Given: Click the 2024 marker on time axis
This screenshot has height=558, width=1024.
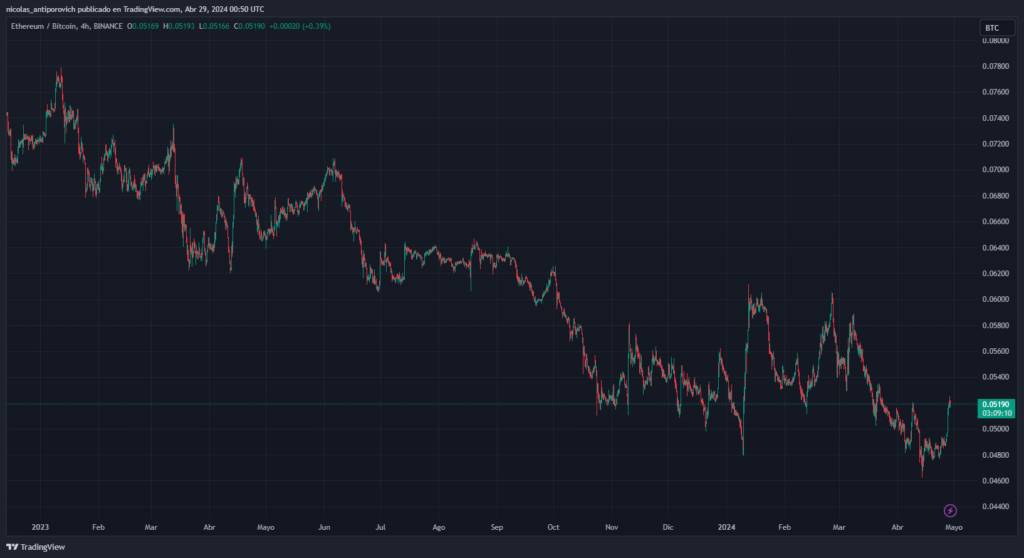Looking at the screenshot, I should point(726,525).
